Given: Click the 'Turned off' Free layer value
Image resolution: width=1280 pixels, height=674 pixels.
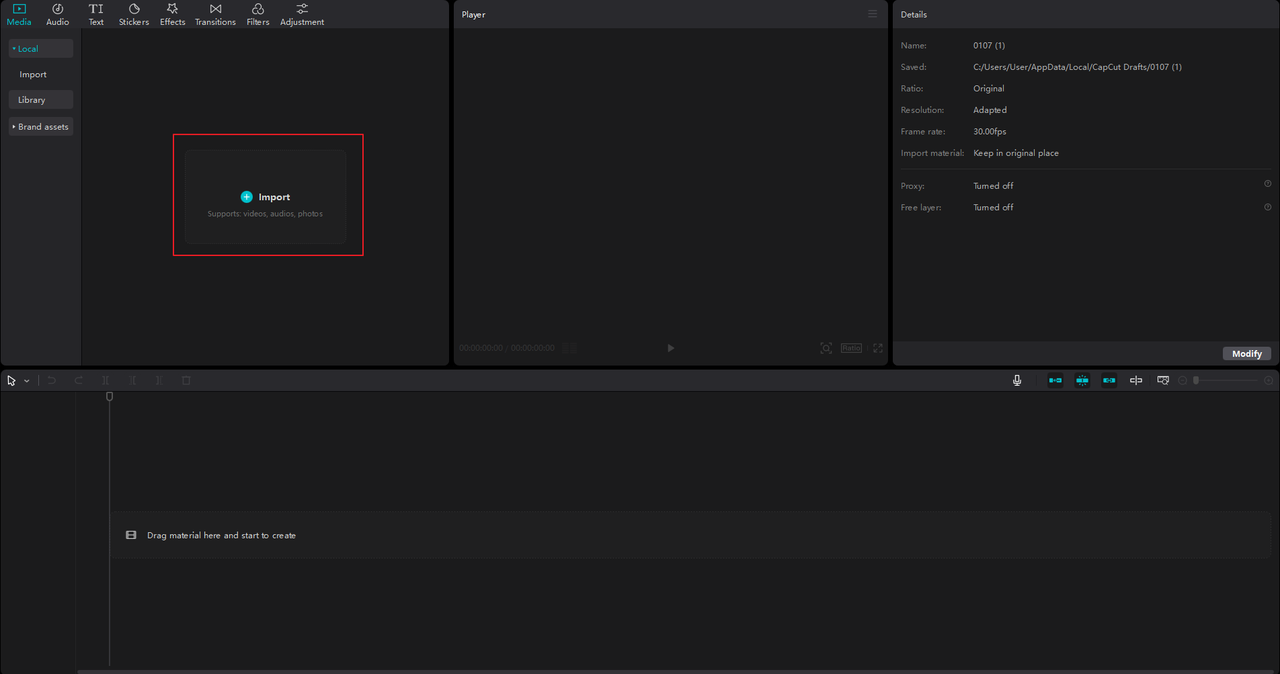Looking at the screenshot, I should (x=993, y=207).
